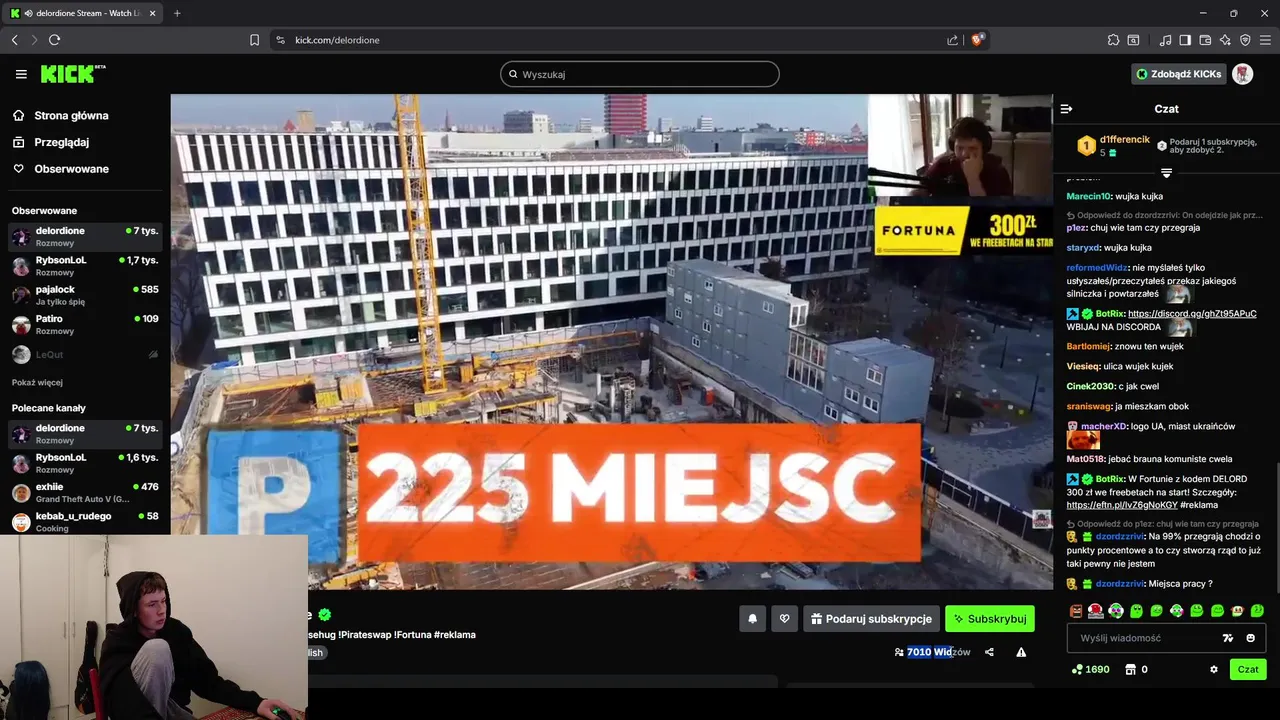This screenshot has height=720, width=1280.
Task: Click Brave Shields lion icon in address bar
Action: coord(977,40)
